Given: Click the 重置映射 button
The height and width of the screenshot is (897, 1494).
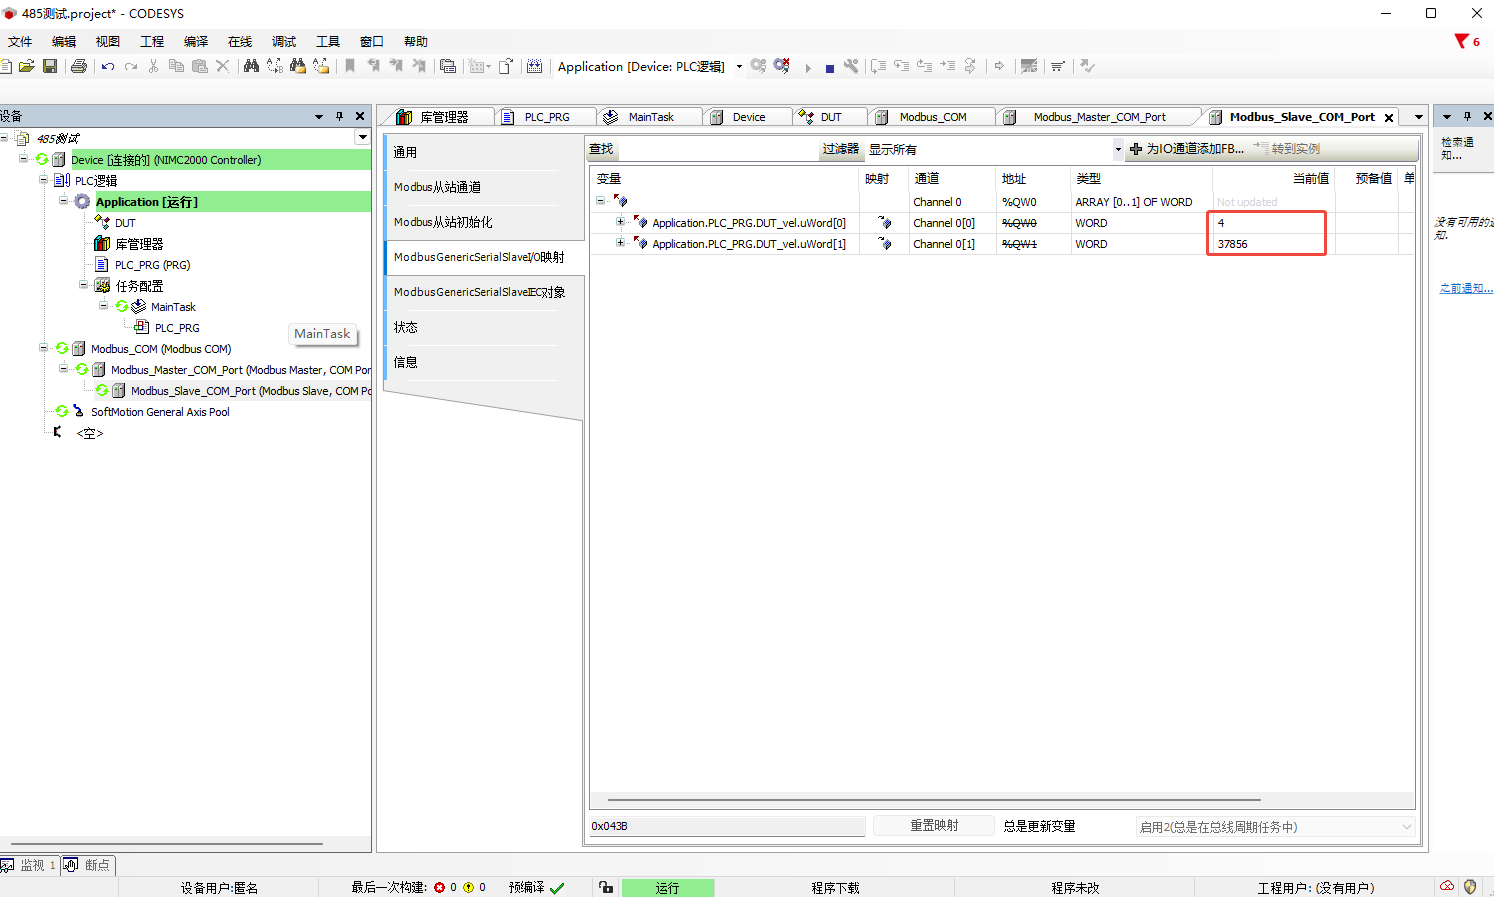Looking at the screenshot, I should pos(934,826).
